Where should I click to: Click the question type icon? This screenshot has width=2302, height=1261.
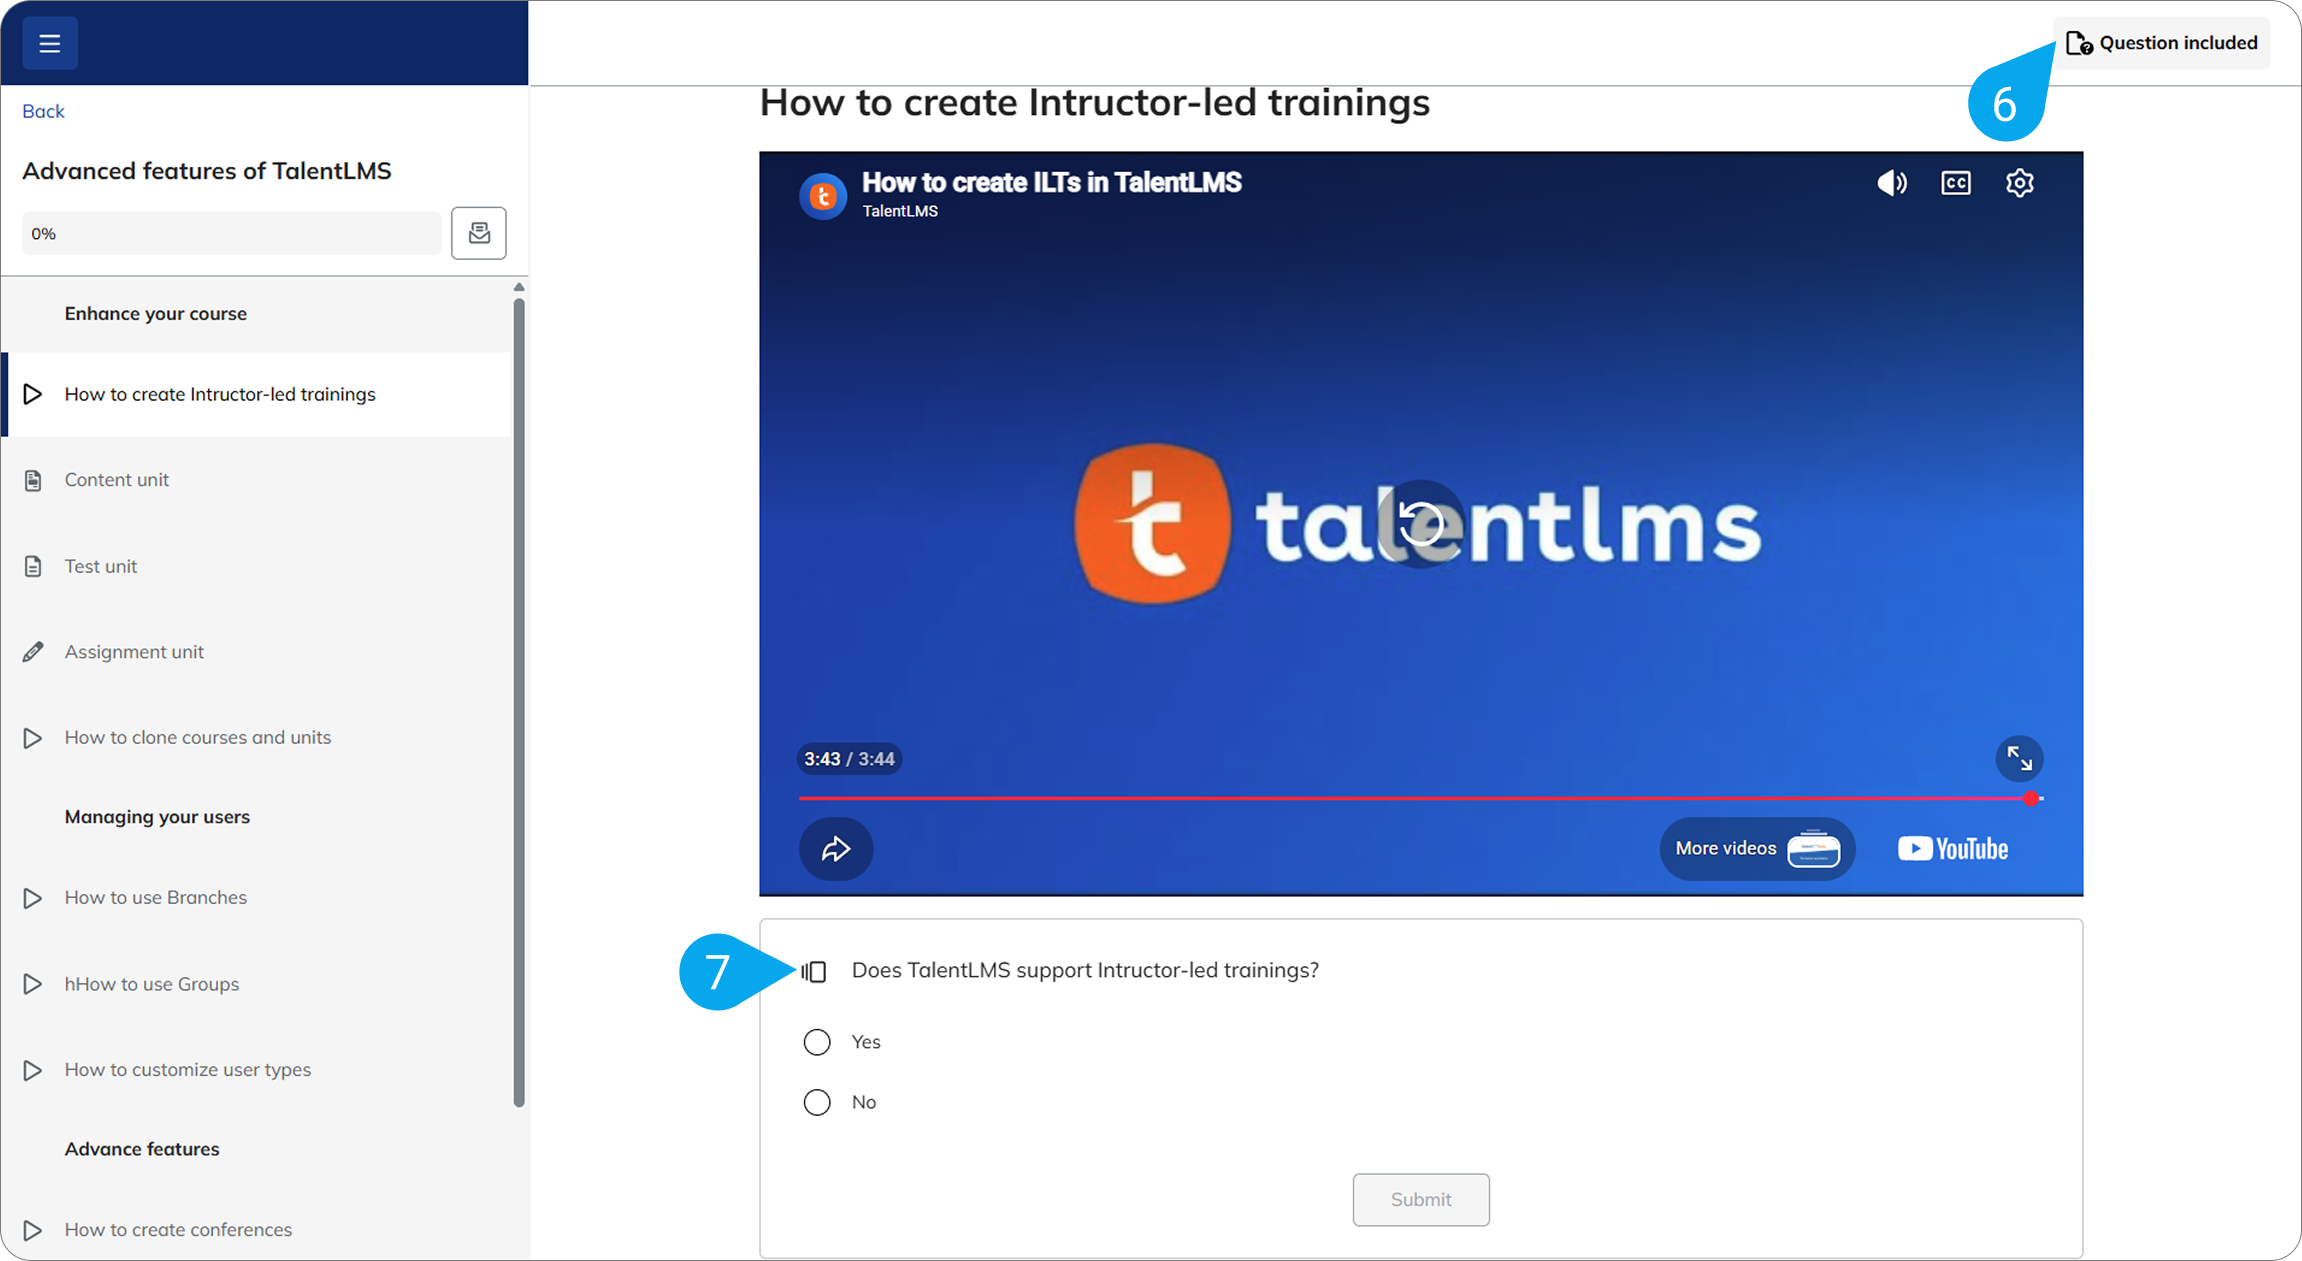tap(814, 971)
